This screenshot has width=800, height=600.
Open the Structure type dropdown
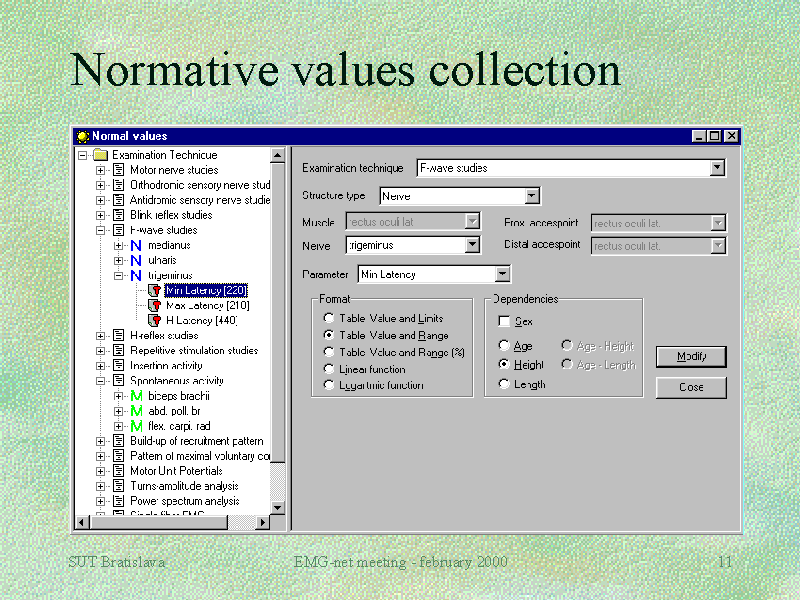(533, 196)
